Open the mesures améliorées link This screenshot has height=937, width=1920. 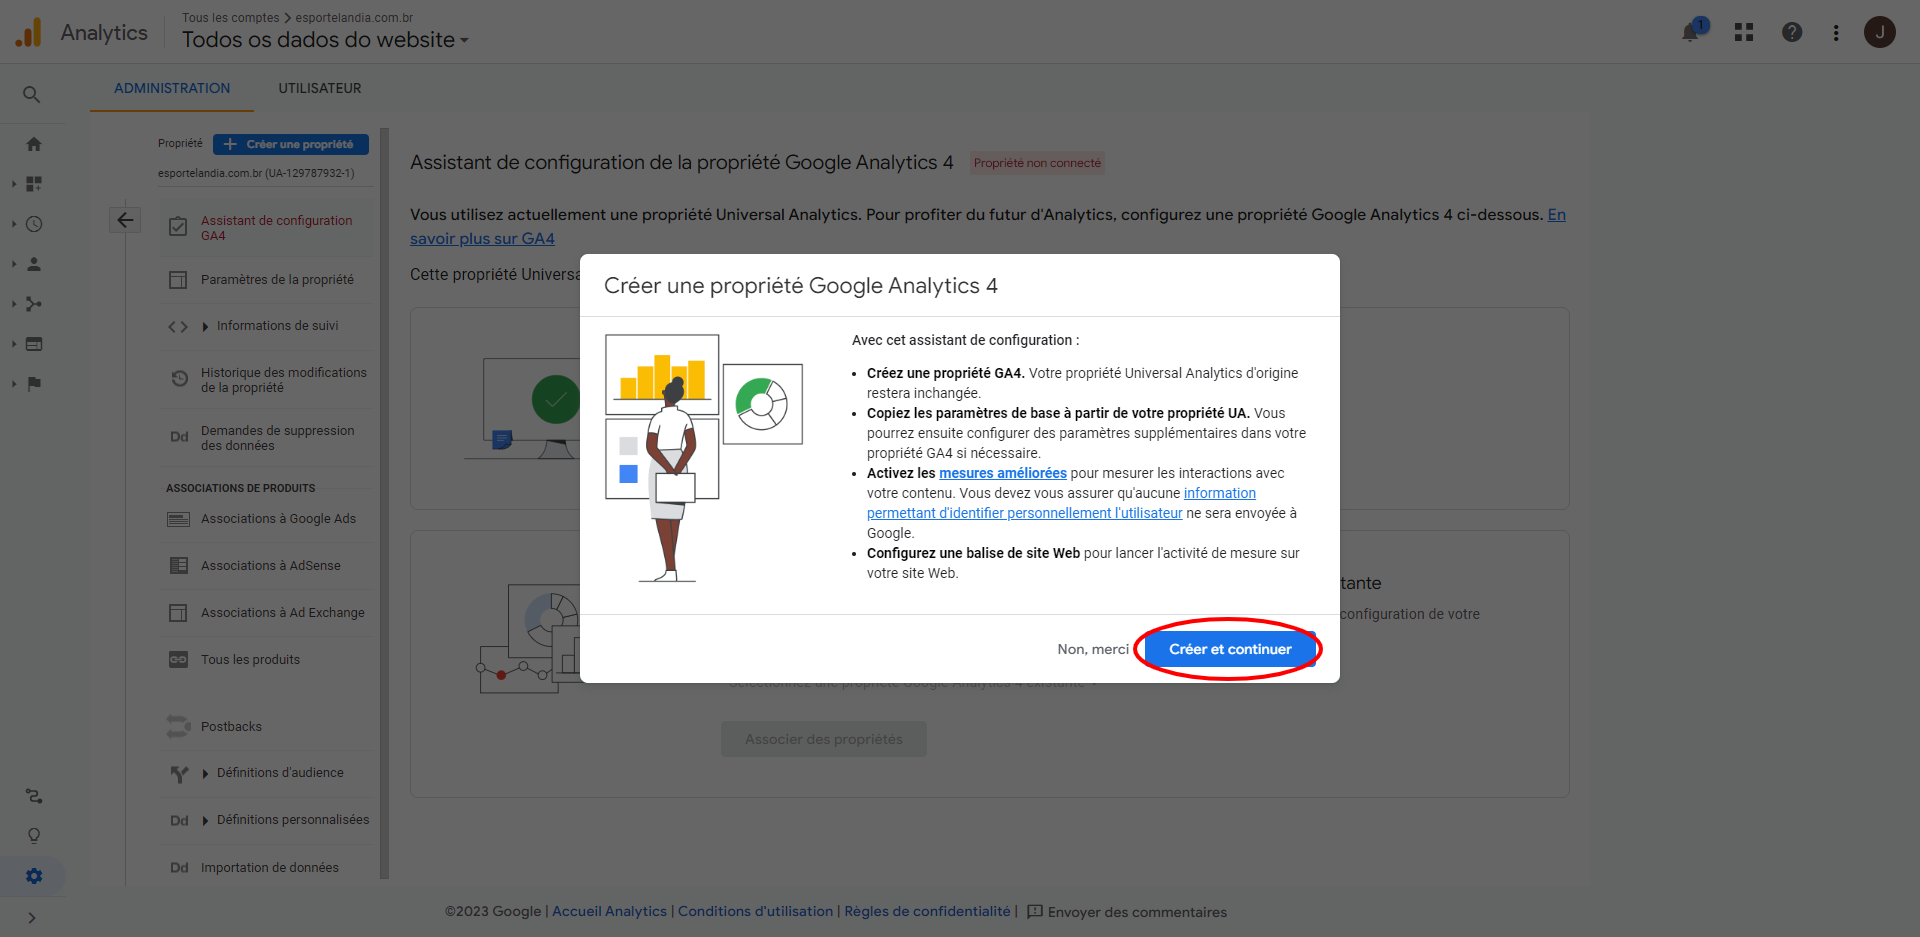click(x=1002, y=473)
